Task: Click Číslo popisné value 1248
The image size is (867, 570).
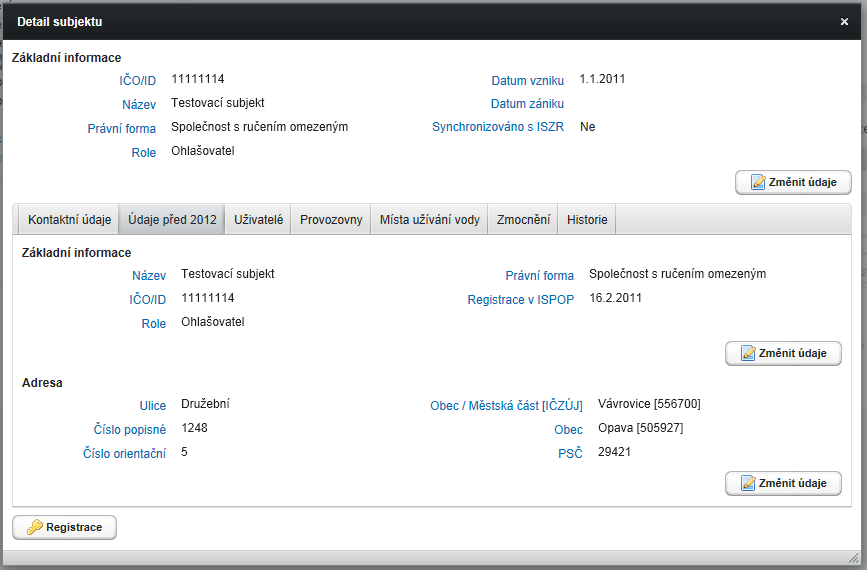Action: coord(194,428)
